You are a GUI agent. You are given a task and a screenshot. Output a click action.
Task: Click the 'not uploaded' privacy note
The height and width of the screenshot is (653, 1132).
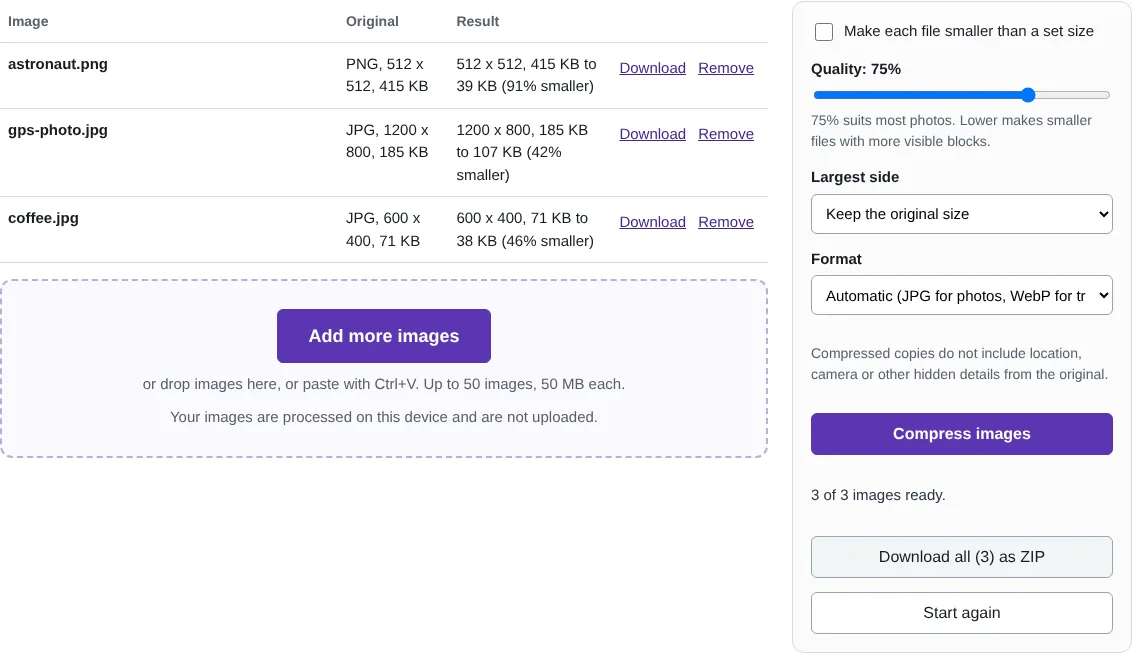(383, 417)
